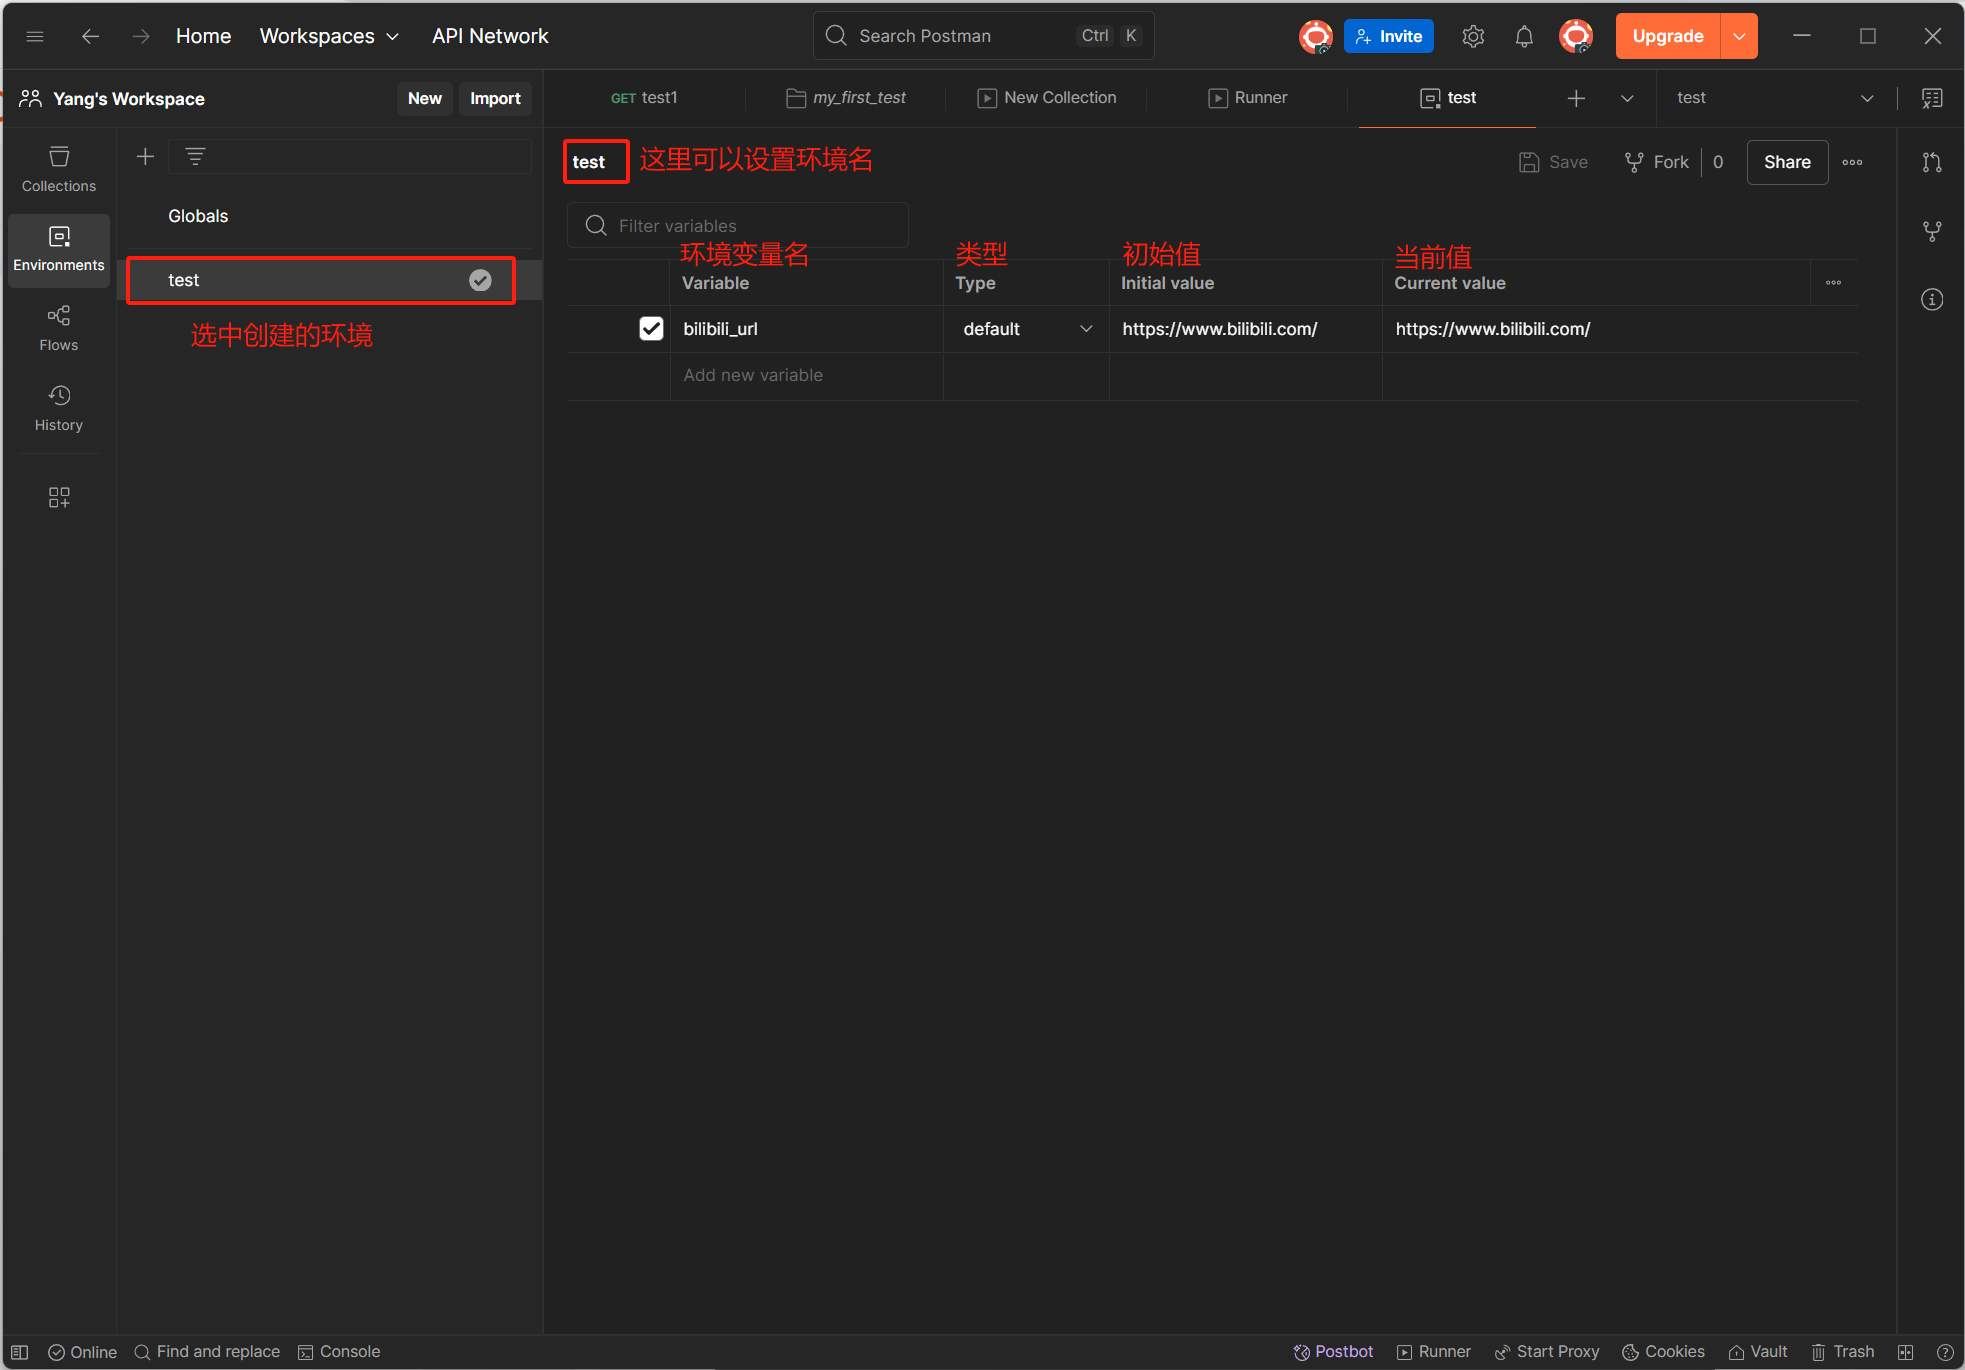Click the Add new variable cell
The image size is (1965, 1370).
[x=806, y=375]
